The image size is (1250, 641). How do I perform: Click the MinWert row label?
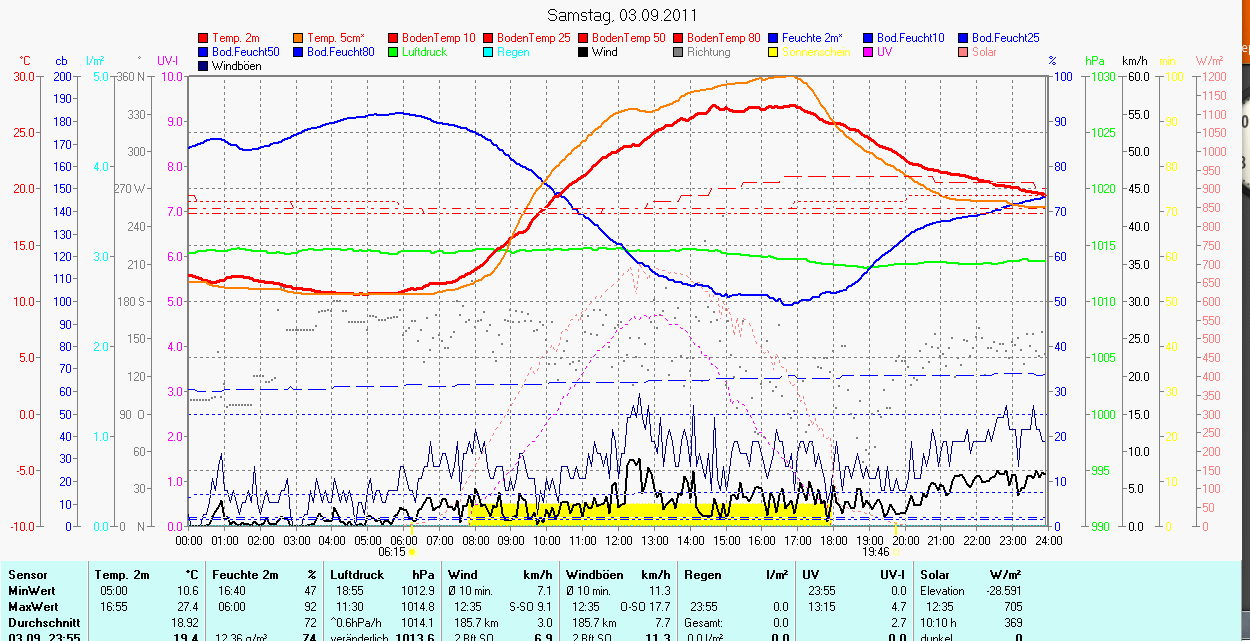click(x=31, y=591)
